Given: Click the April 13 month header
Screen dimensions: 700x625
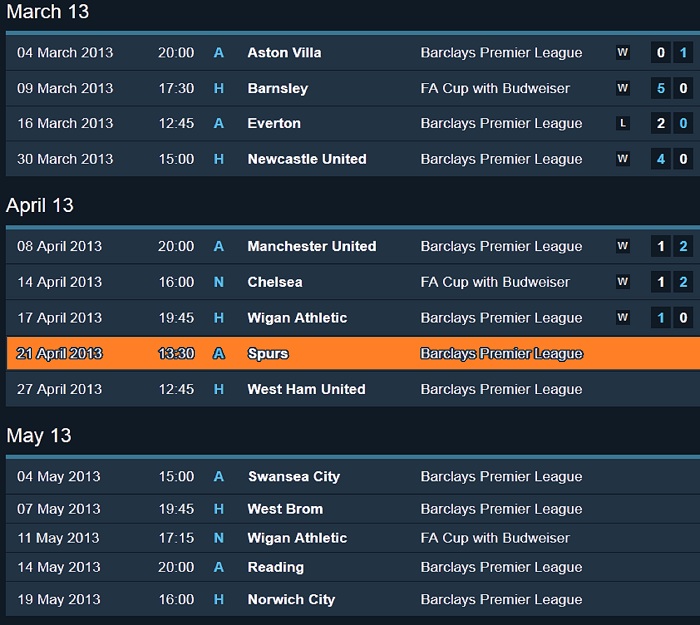Looking at the screenshot, I should click(40, 205).
